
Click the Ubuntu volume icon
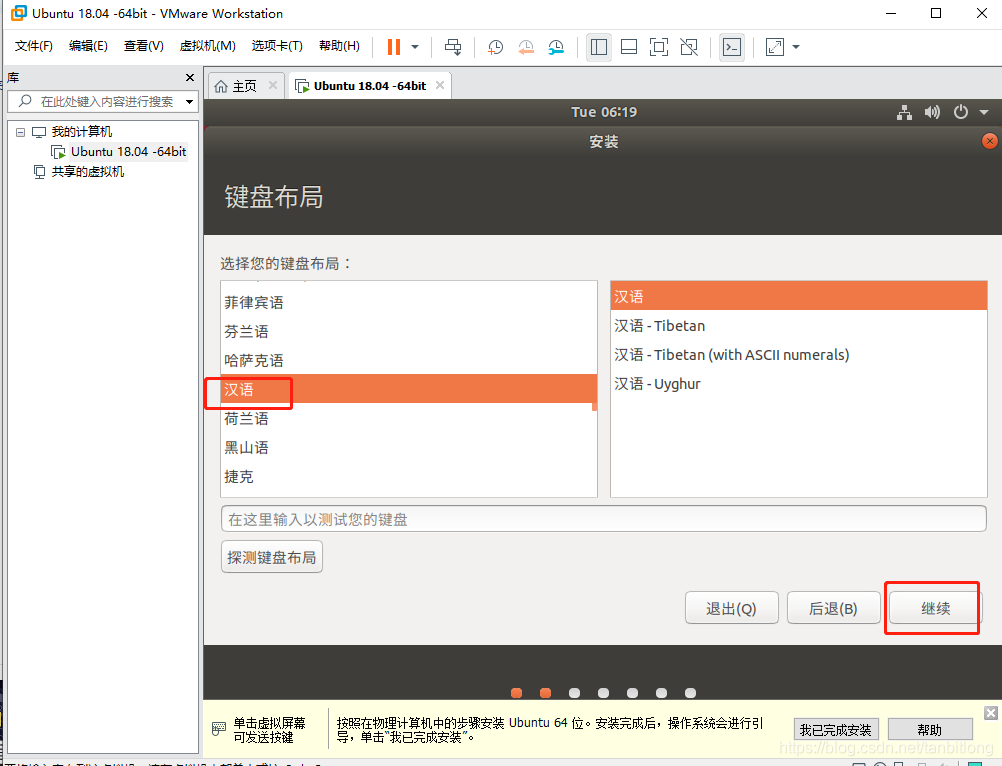click(932, 112)
